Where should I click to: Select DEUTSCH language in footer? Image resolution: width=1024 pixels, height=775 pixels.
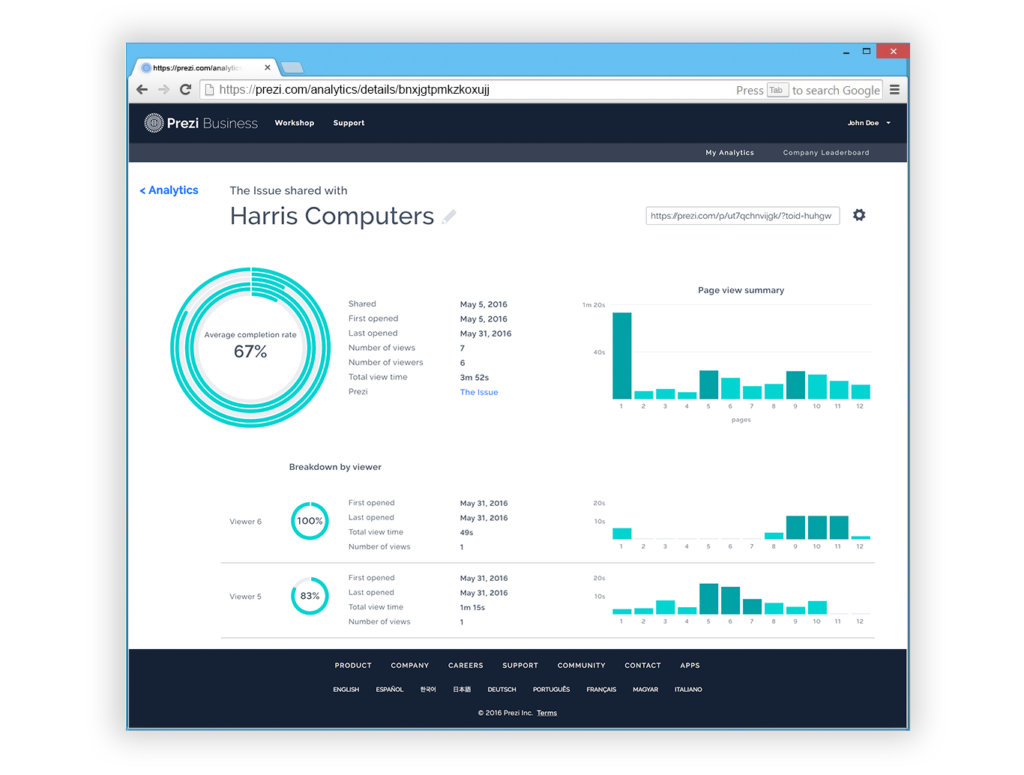502,689
